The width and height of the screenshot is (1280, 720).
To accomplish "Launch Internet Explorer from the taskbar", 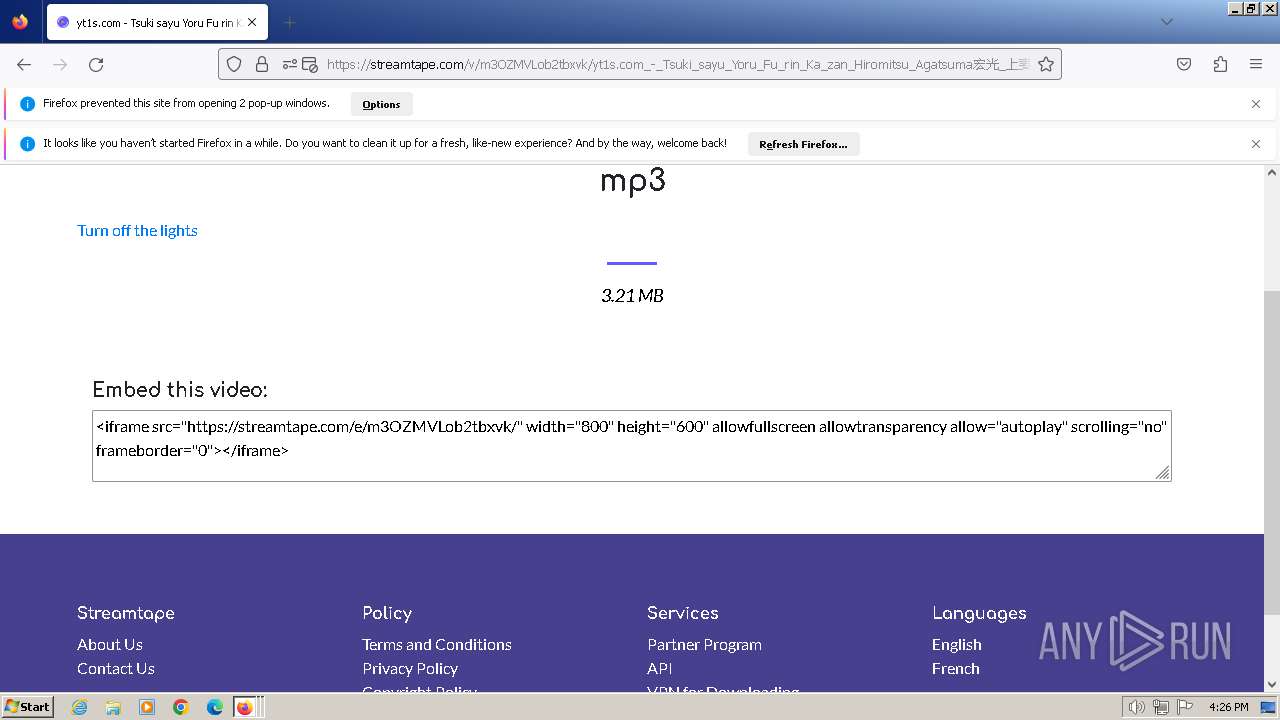I will (x=79, y=707).
